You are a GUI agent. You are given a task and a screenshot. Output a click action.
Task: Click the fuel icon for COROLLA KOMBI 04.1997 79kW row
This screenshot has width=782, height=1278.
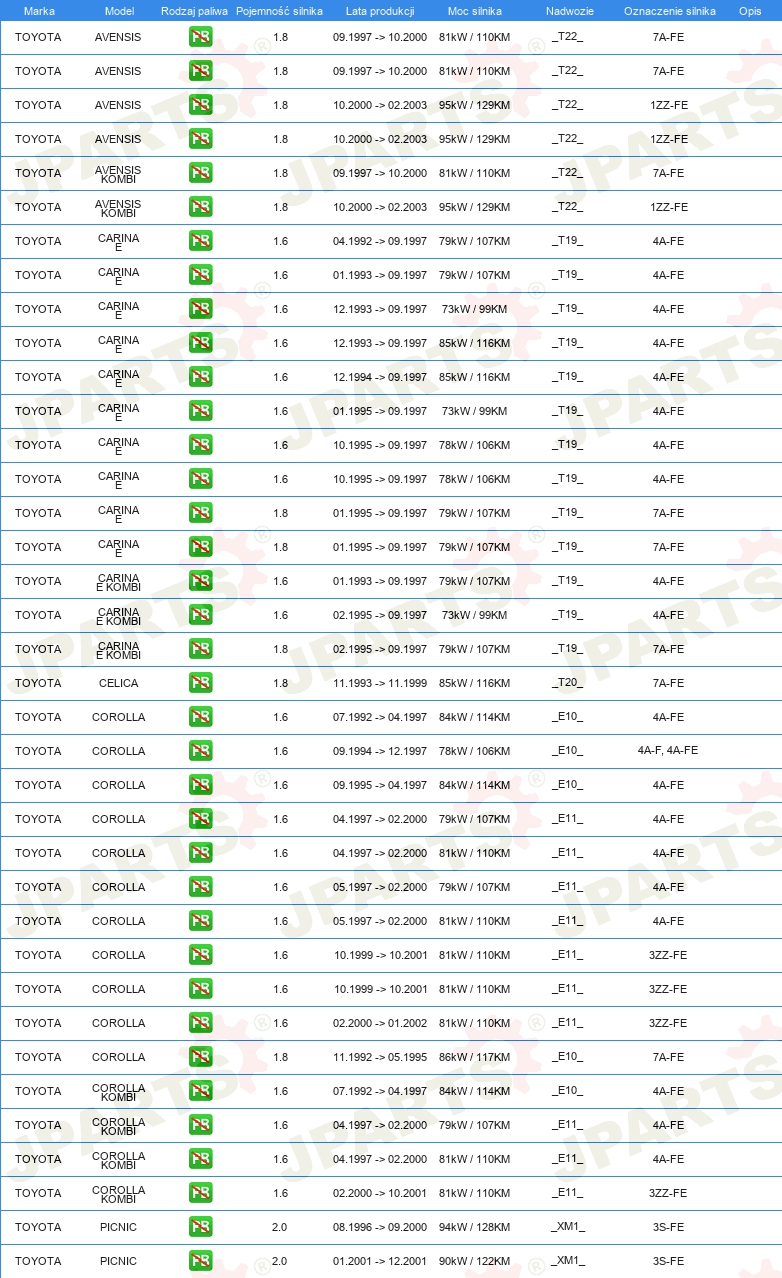[200, 1125]
